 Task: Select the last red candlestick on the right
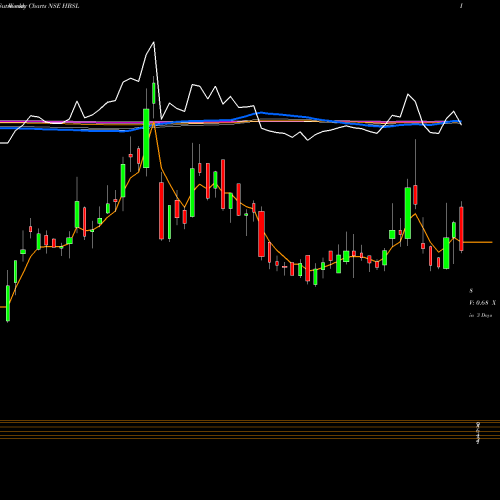click(x=461, y=229)
